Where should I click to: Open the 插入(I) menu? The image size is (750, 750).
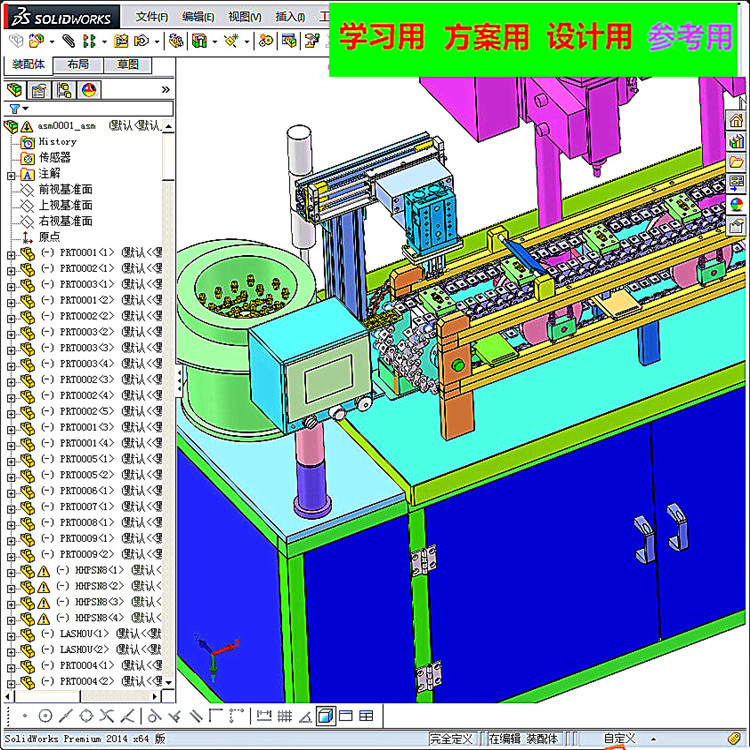coord(290,17)
